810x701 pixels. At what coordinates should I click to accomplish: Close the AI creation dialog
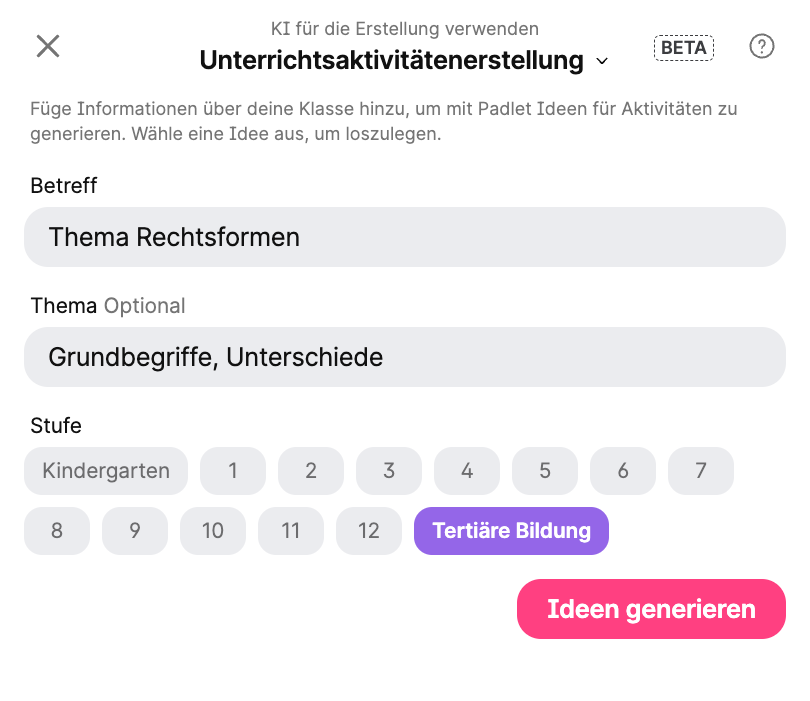pos(48,46)
